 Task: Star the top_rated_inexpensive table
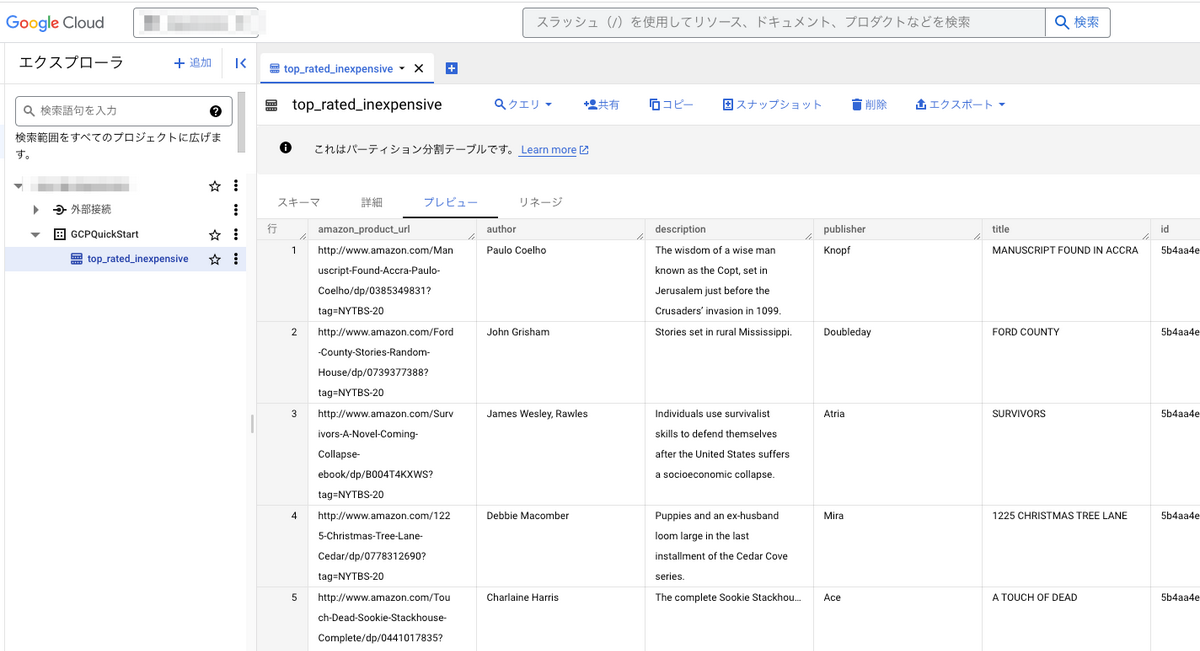click(214, 259)
